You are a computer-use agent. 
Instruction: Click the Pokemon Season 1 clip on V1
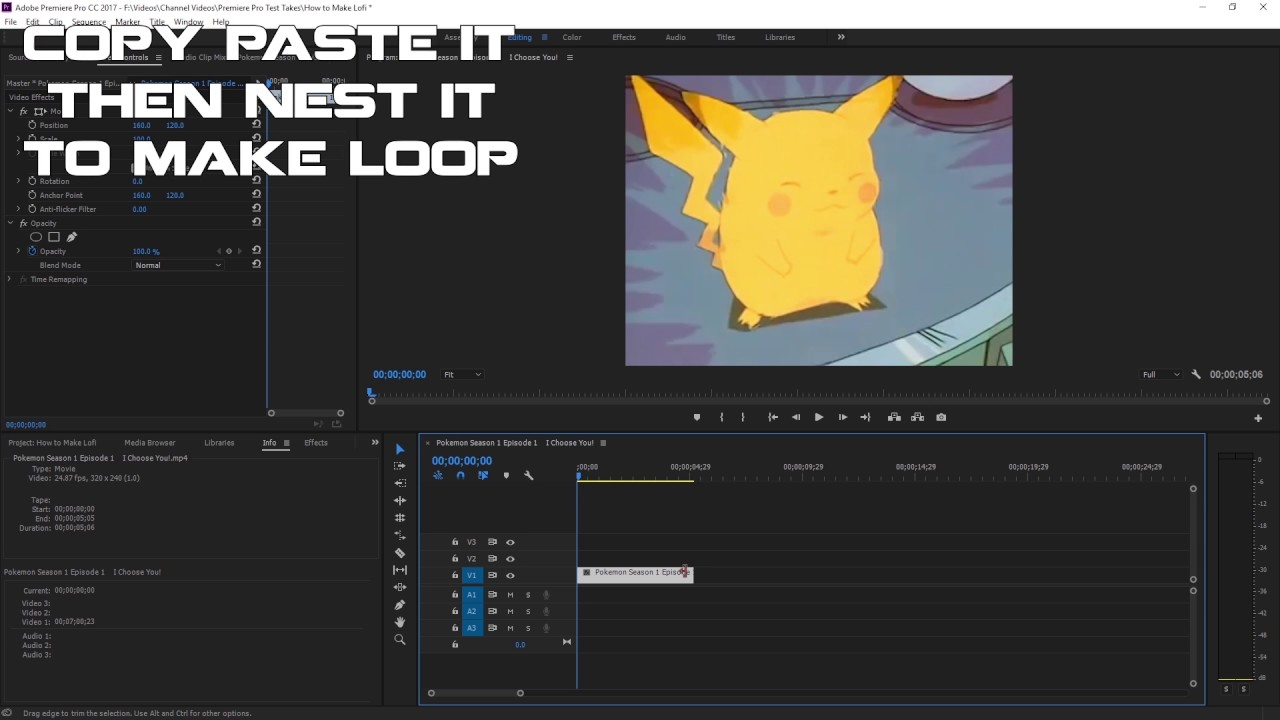(x=635, y=573)
